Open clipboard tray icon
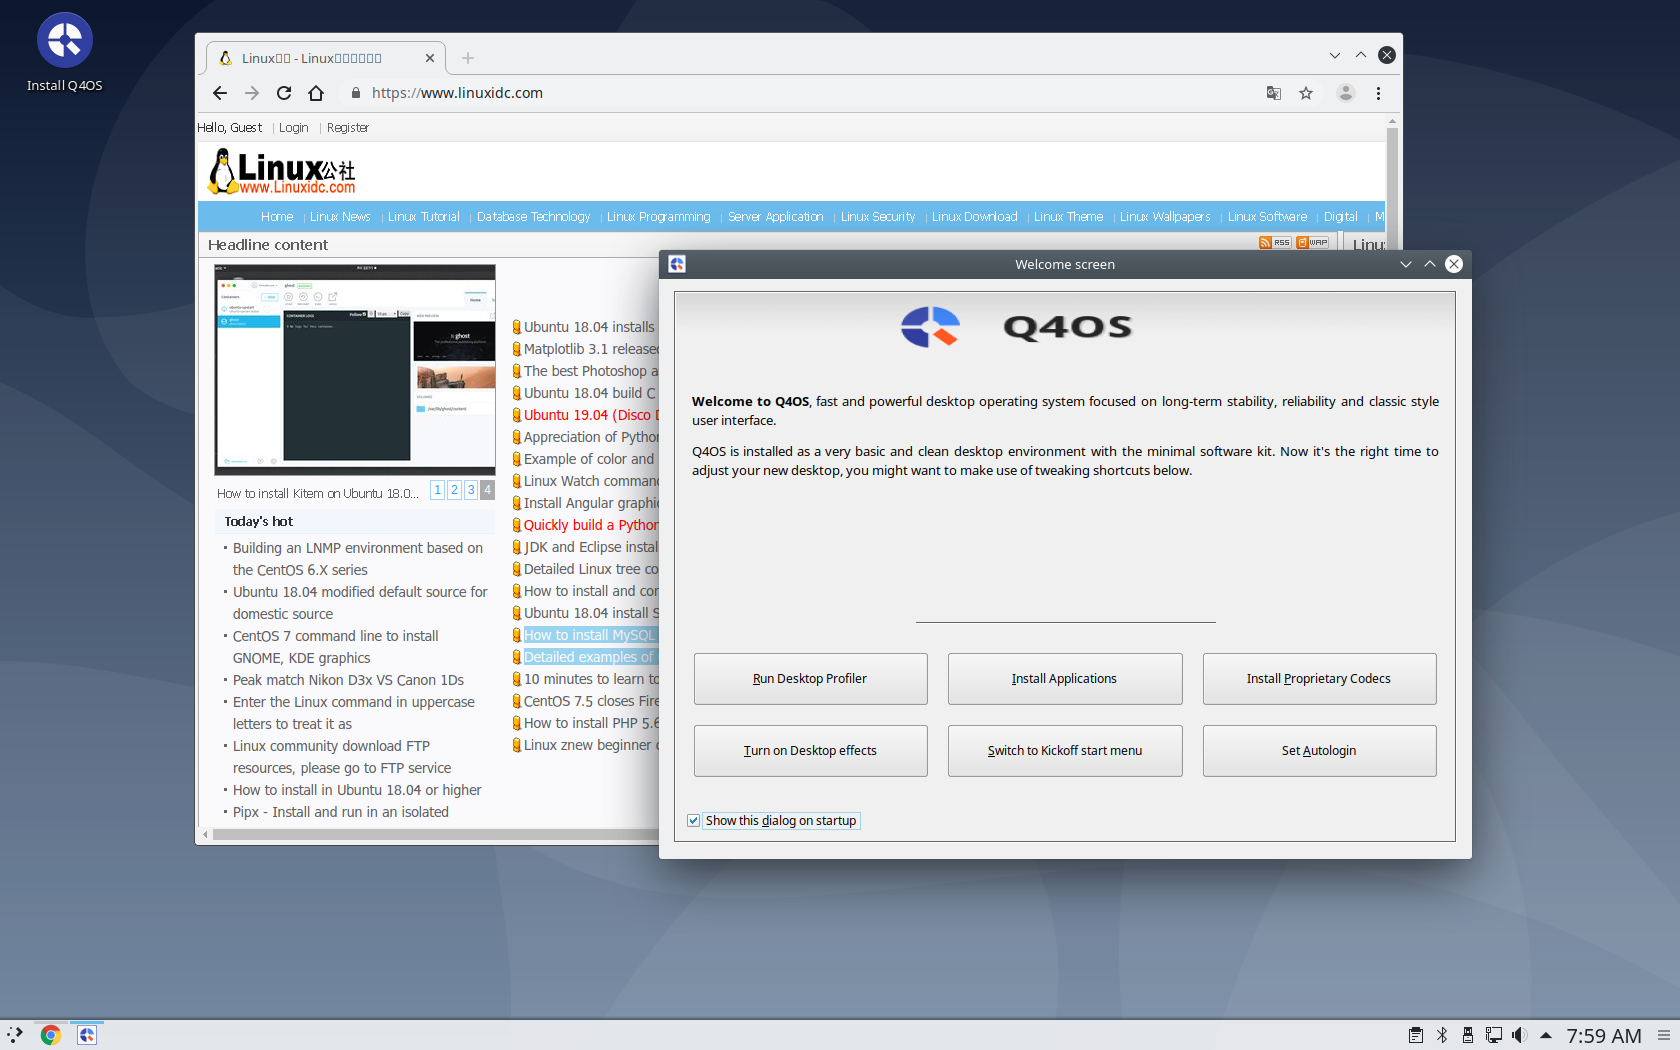Screen dimensions: 1680x1050 pos(1415,1035)
